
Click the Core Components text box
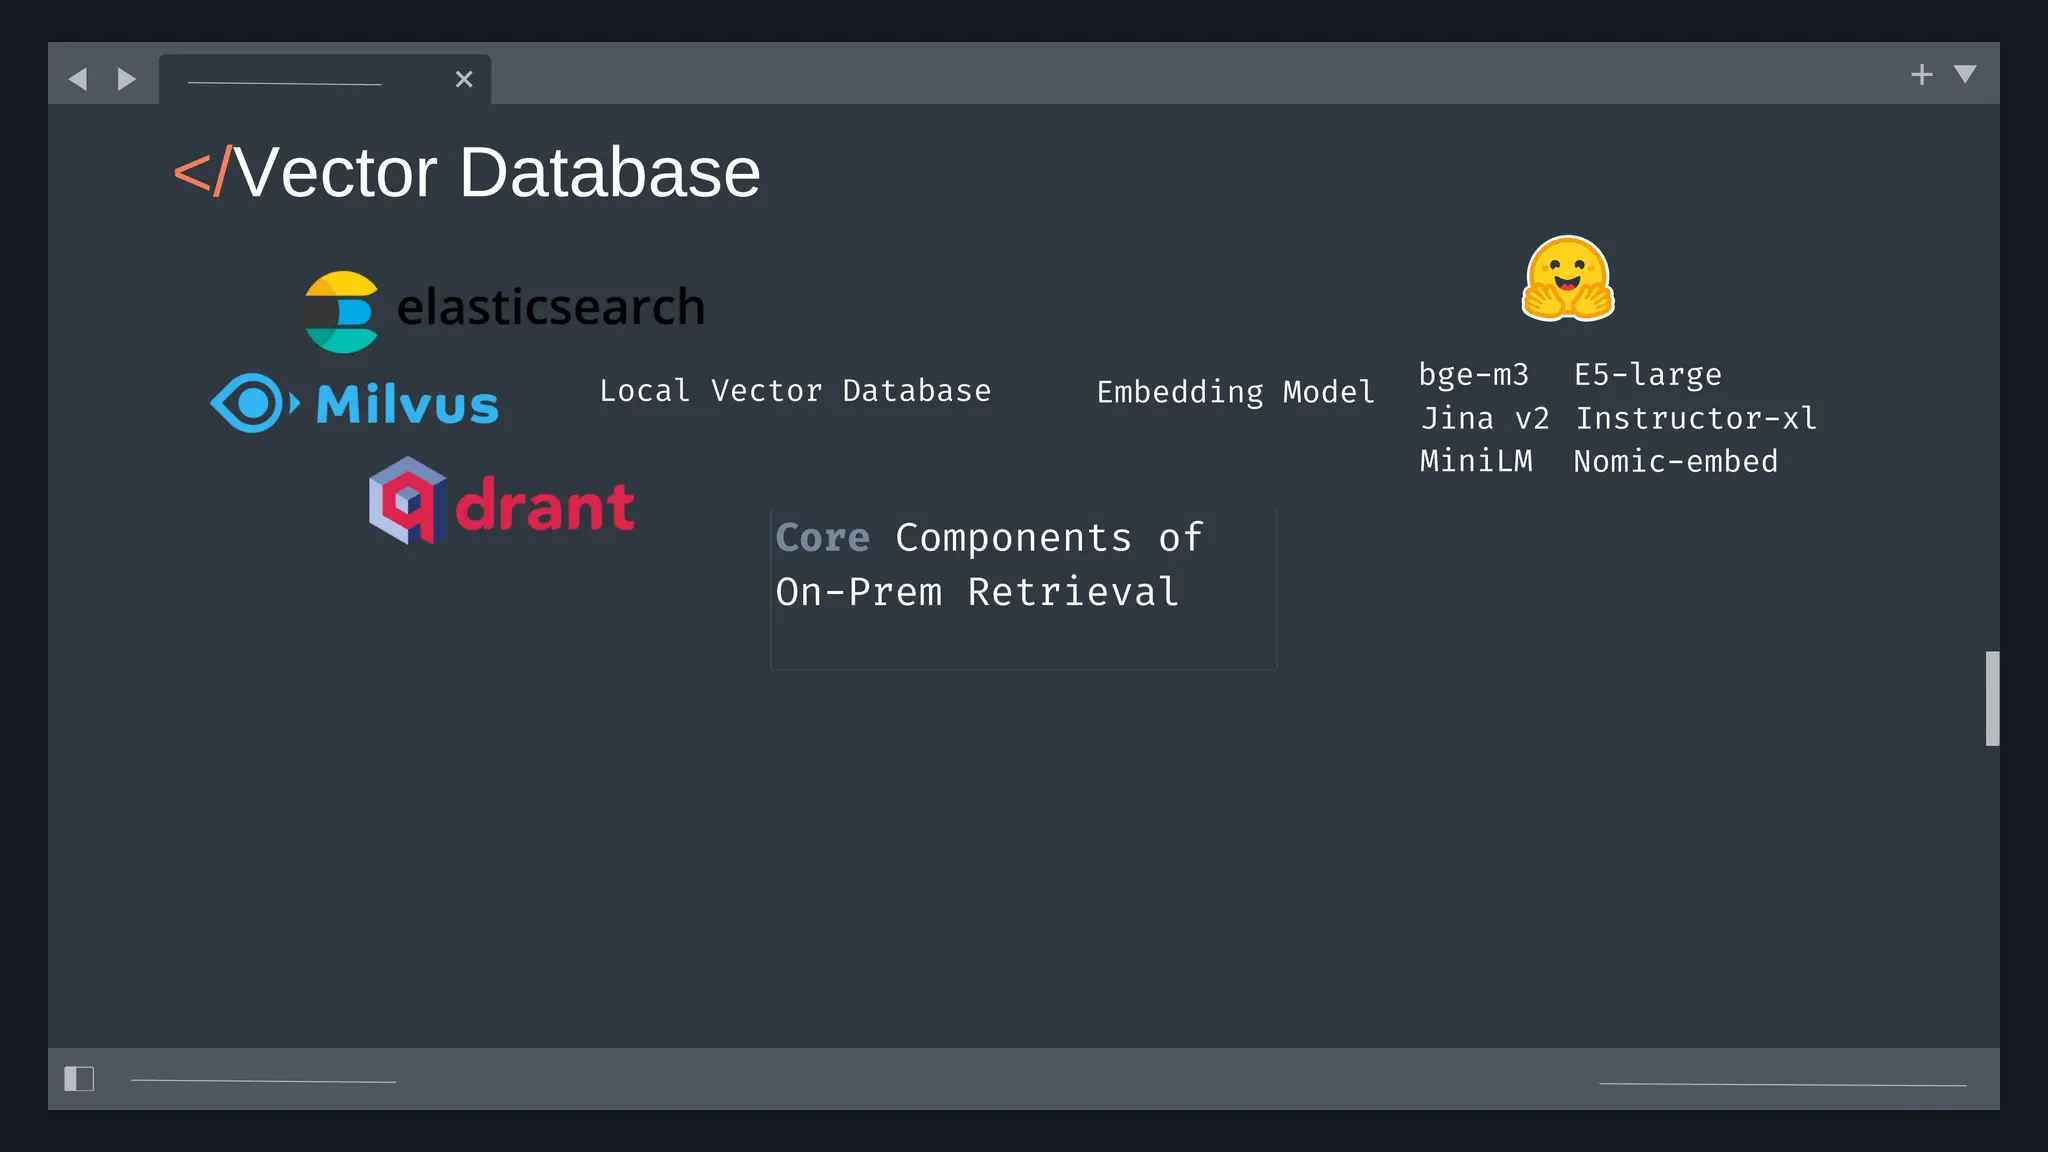pos(1023,588)
